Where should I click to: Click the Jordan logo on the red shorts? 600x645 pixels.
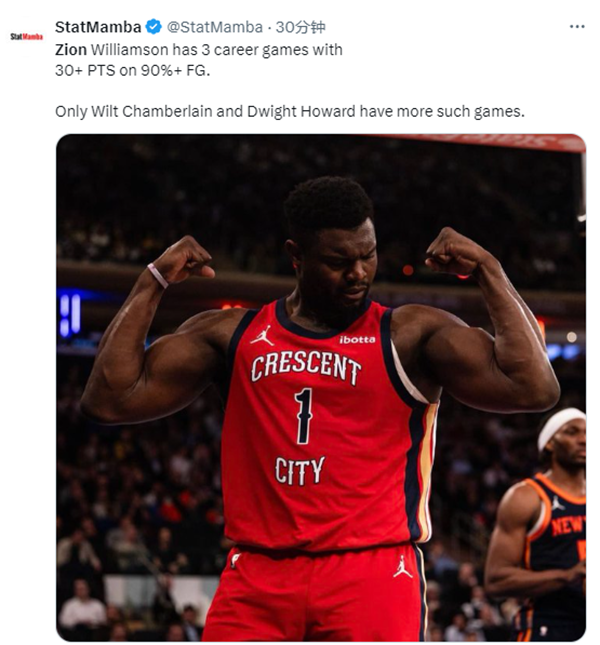click(x=402, y=566)
